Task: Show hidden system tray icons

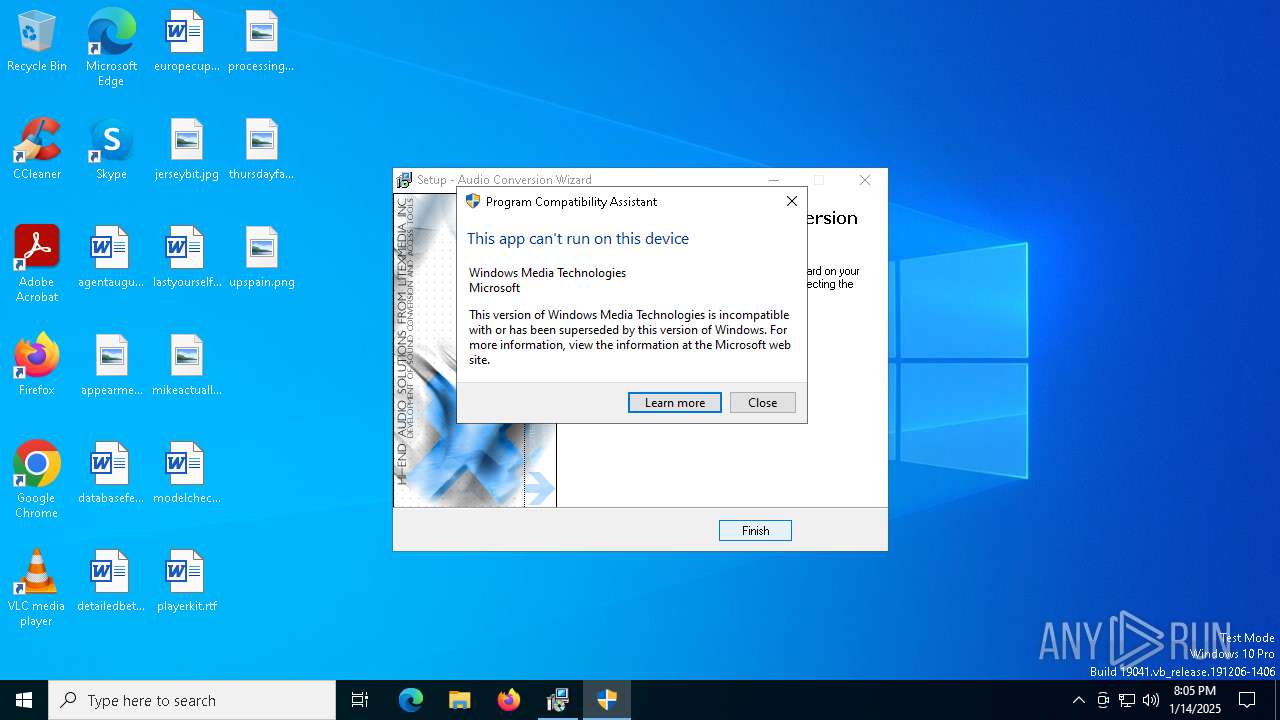Action: pyautogui.click(x=1078, y=700)
